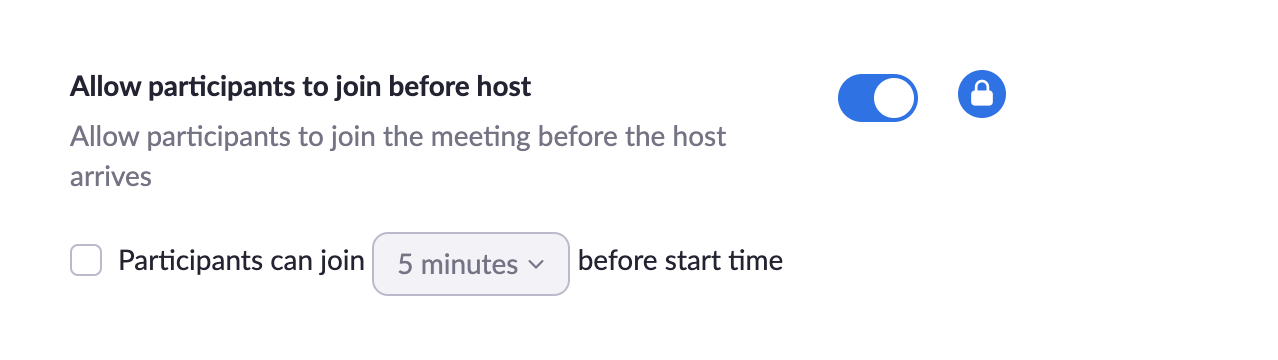Check the empty box before Participants can join
1278x360 pixels.
[86, 261]
